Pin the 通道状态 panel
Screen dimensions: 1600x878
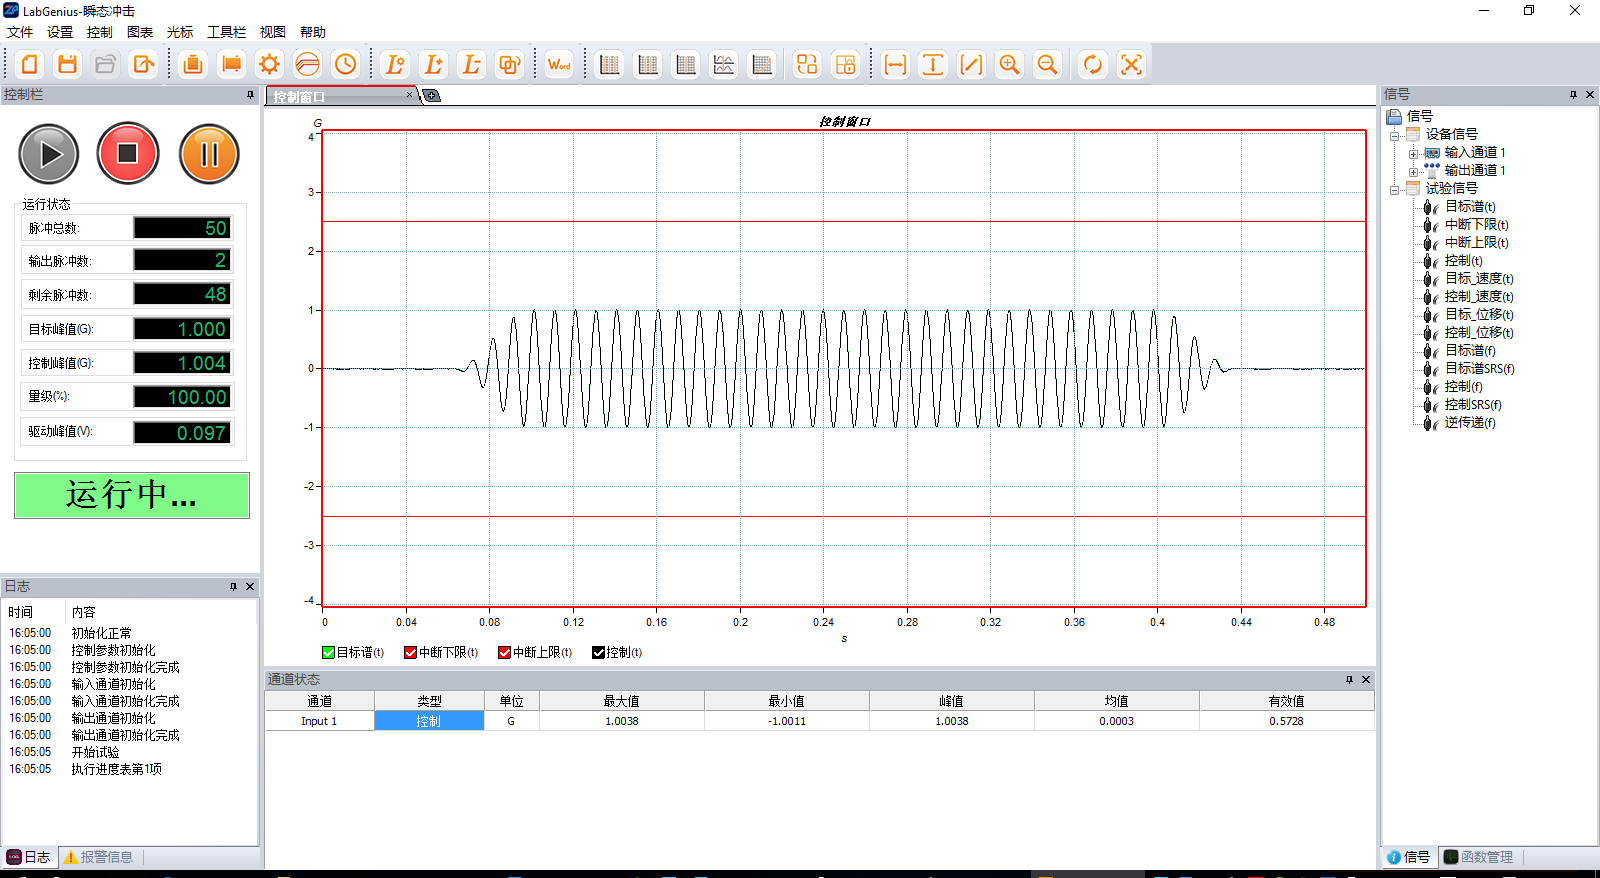click(x=1349, y=680)
